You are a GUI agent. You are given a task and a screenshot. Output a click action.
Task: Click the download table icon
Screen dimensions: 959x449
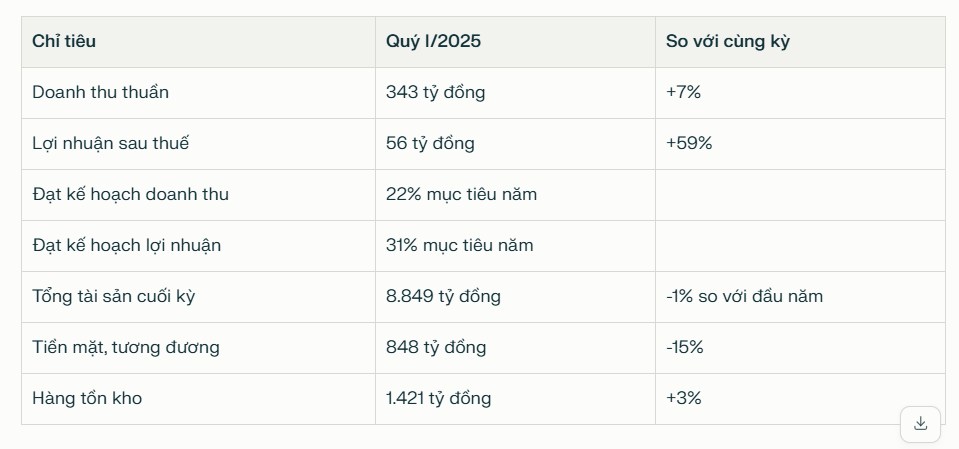click(x=920, y=423)
